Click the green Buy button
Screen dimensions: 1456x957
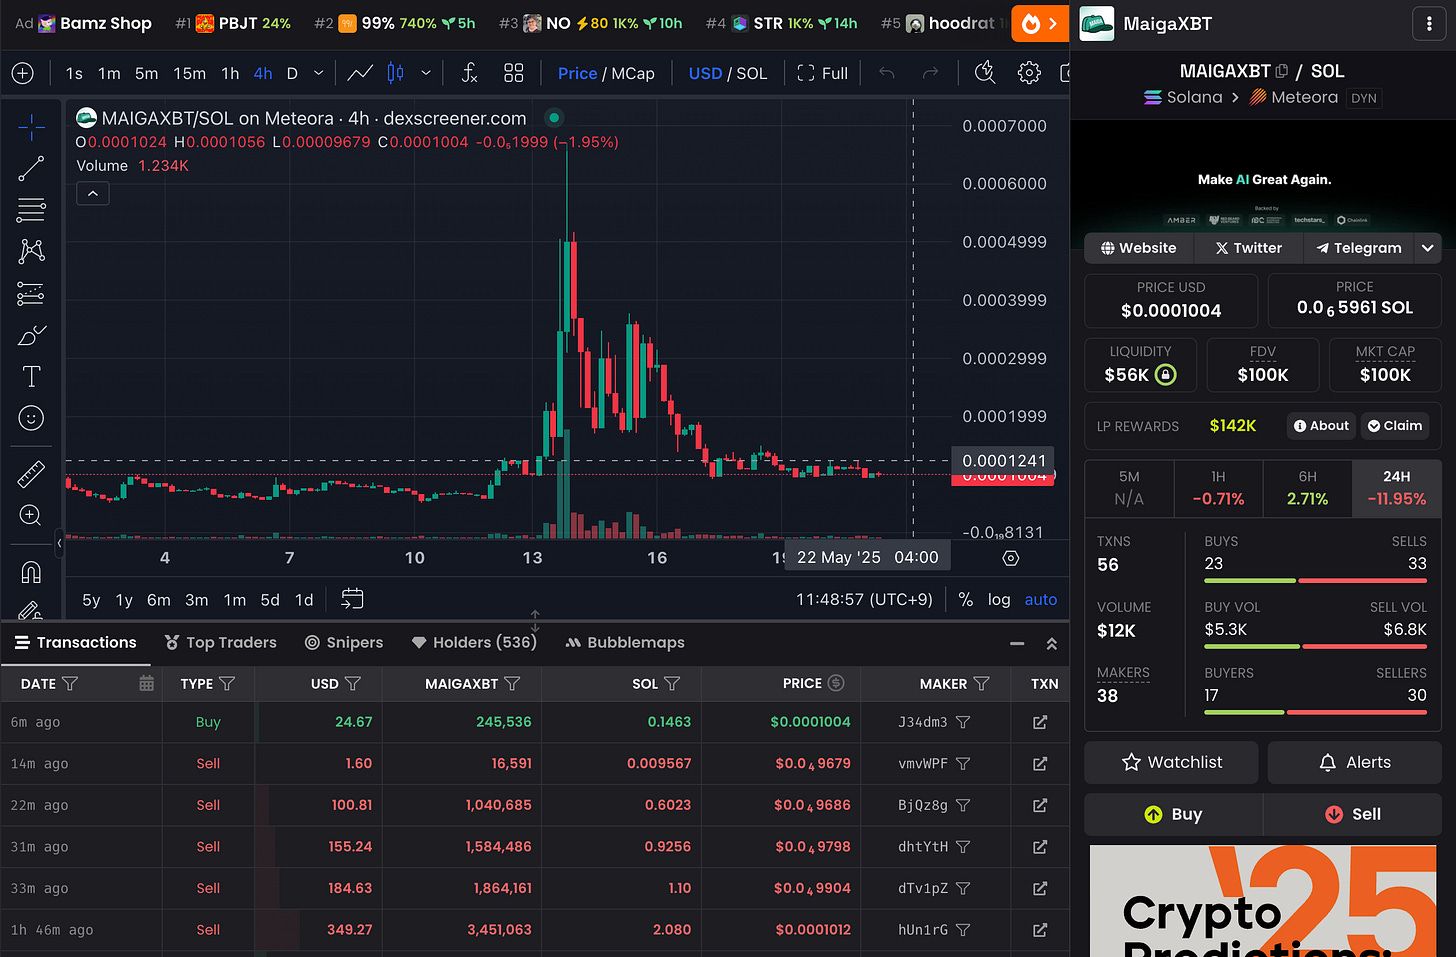click(1173, 814)
